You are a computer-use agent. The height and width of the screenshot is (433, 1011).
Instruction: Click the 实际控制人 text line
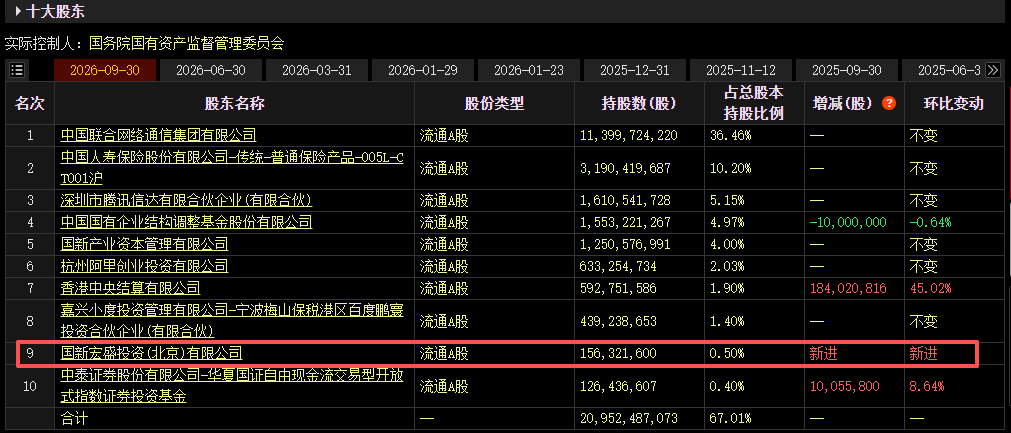click(144, 44)
